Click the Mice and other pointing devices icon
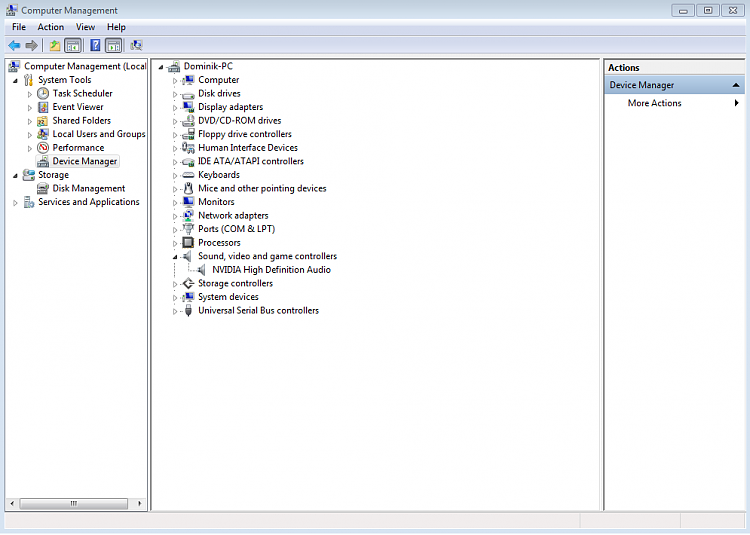The width and height of the screenshot is (750, 535). (188, 188)
